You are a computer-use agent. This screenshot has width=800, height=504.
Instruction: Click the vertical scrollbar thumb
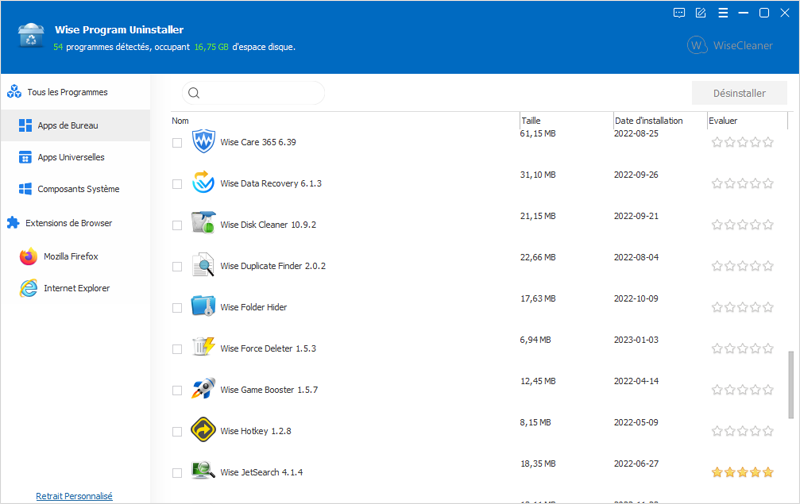(791, 385)
